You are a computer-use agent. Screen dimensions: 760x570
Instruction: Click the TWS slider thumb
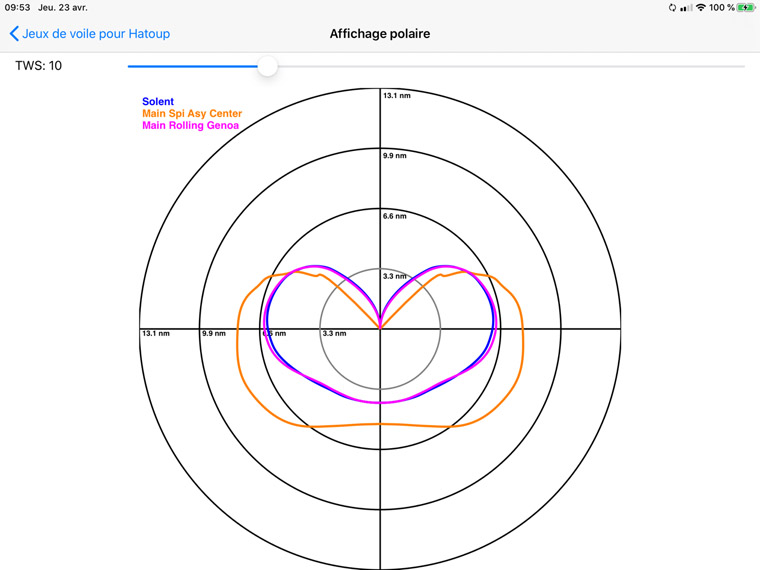267,66
